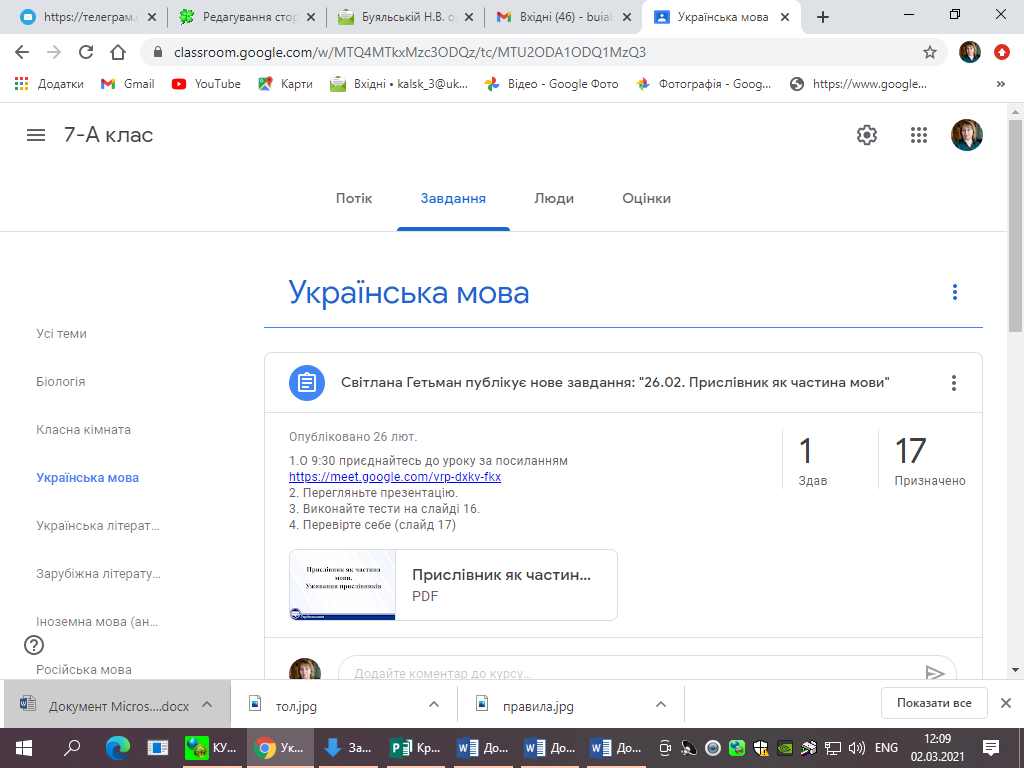Open three-dot menu for Українська мова topic
Viewport: 1024px width, 768px height.
[955, 292]
